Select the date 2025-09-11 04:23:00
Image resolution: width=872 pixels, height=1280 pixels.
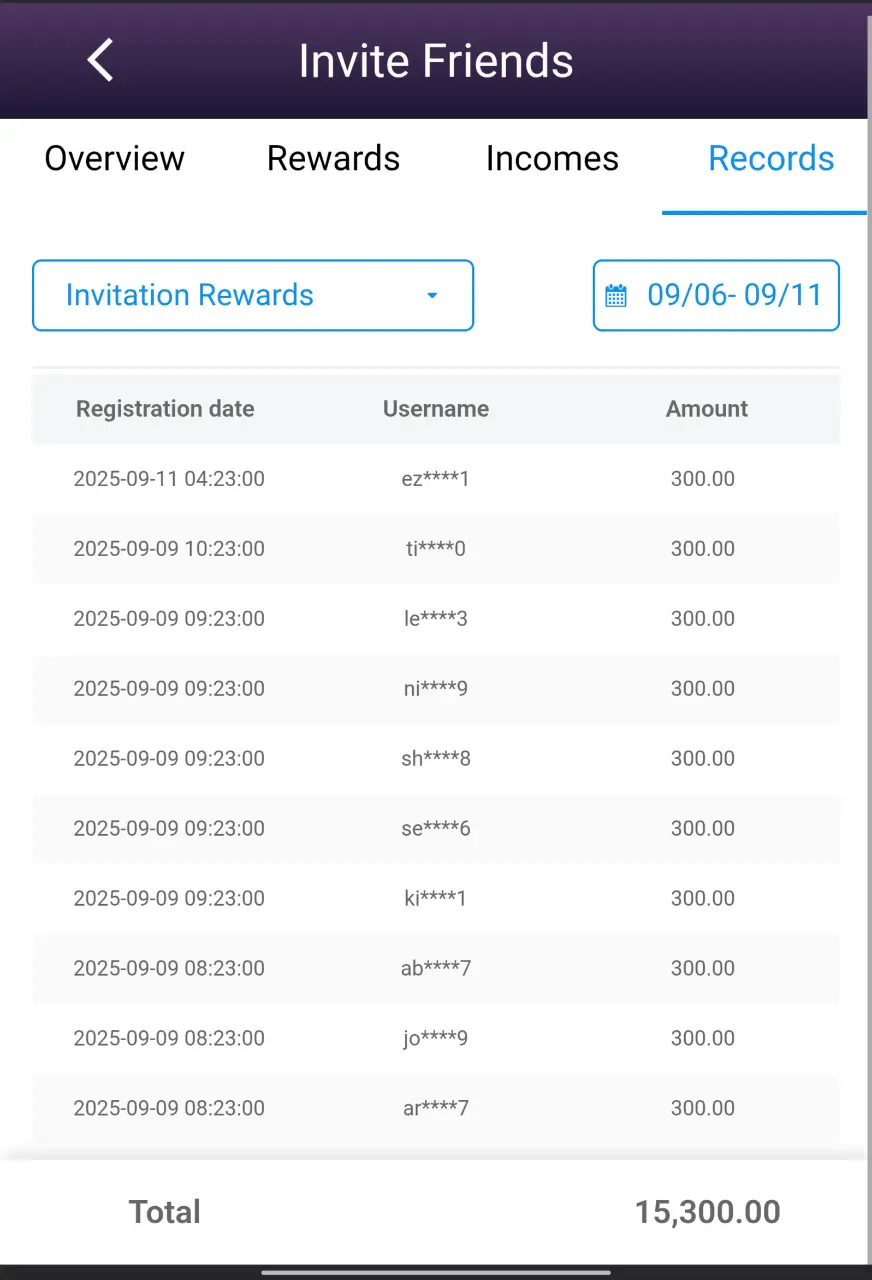point(169,479)
